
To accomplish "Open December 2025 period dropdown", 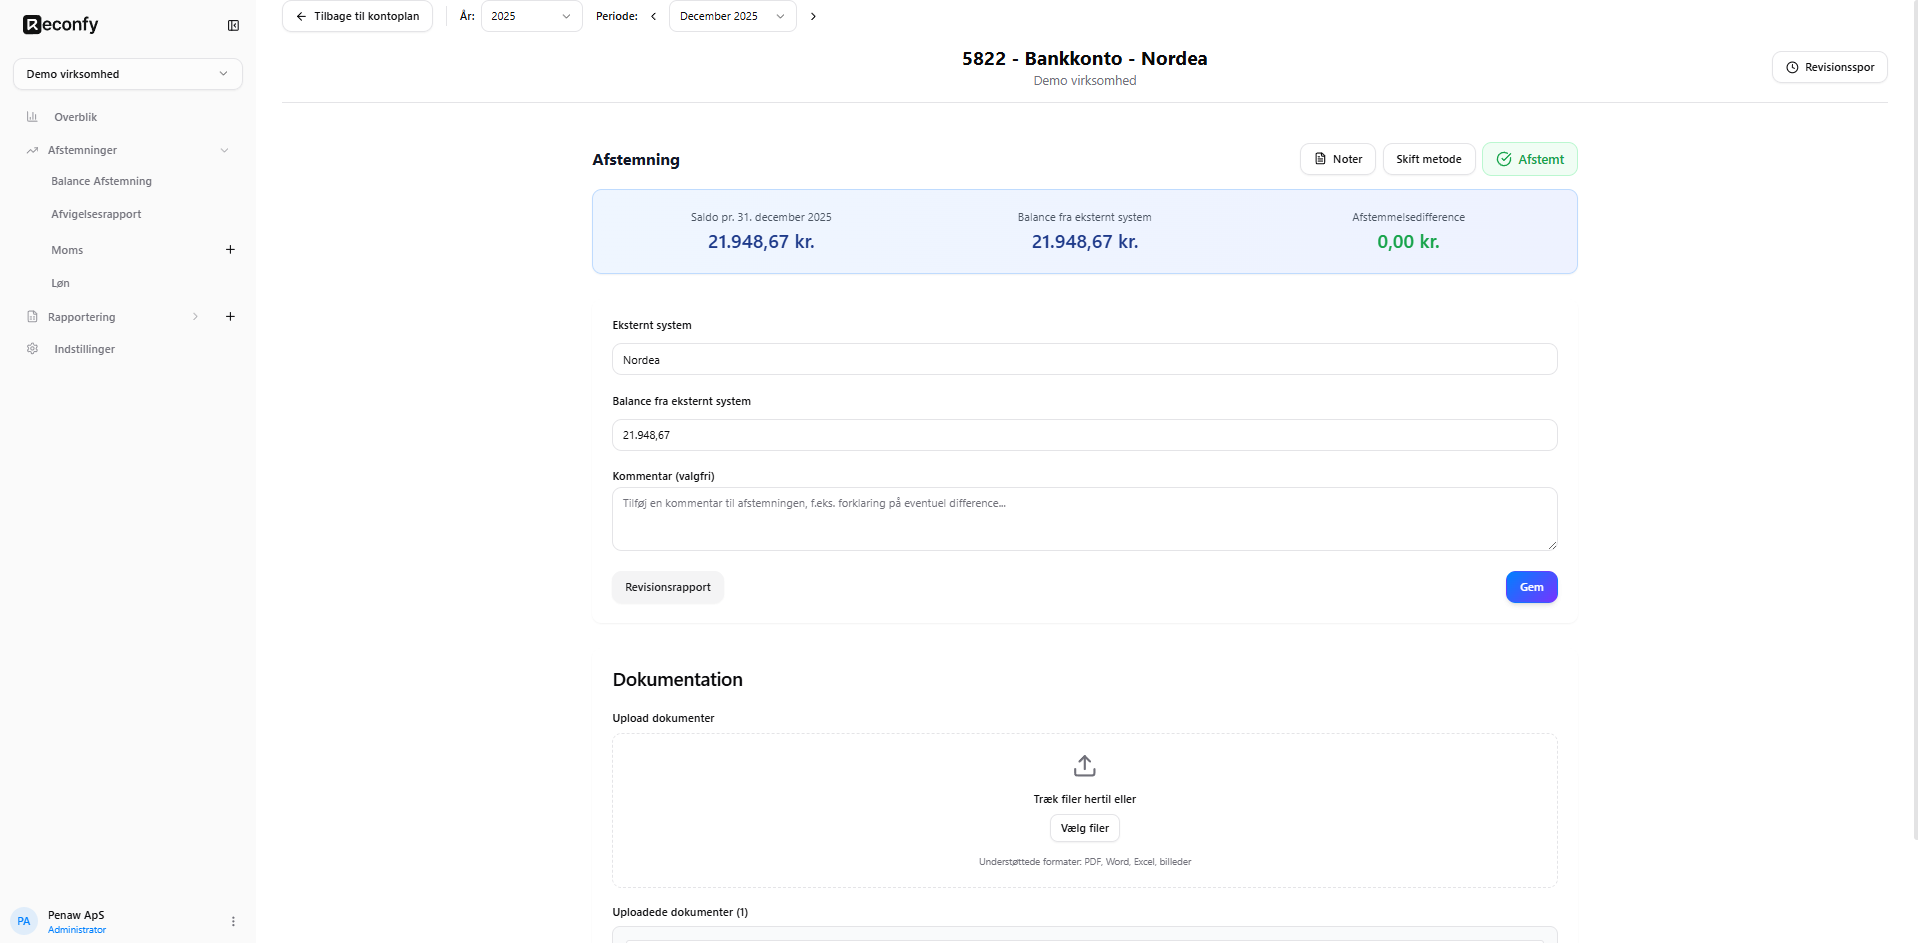I will 732,16.
